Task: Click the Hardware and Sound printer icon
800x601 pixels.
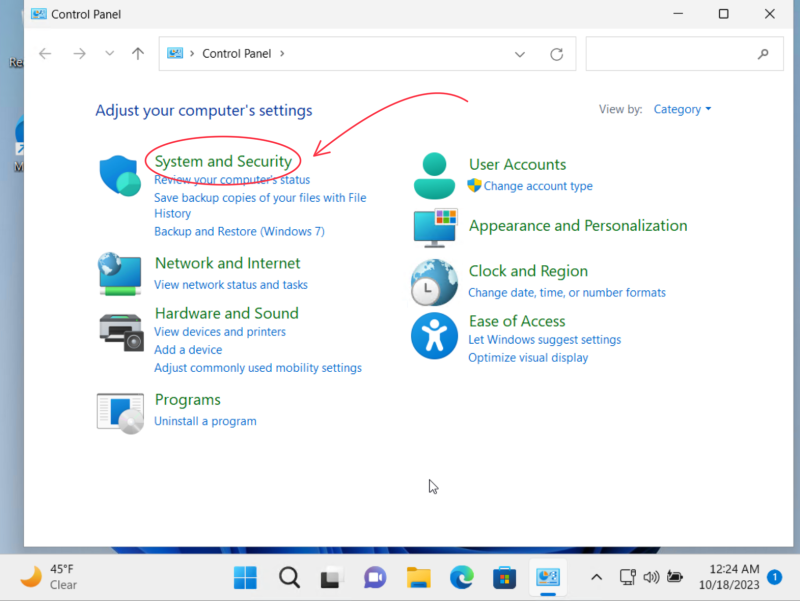Action: point(120,330)
